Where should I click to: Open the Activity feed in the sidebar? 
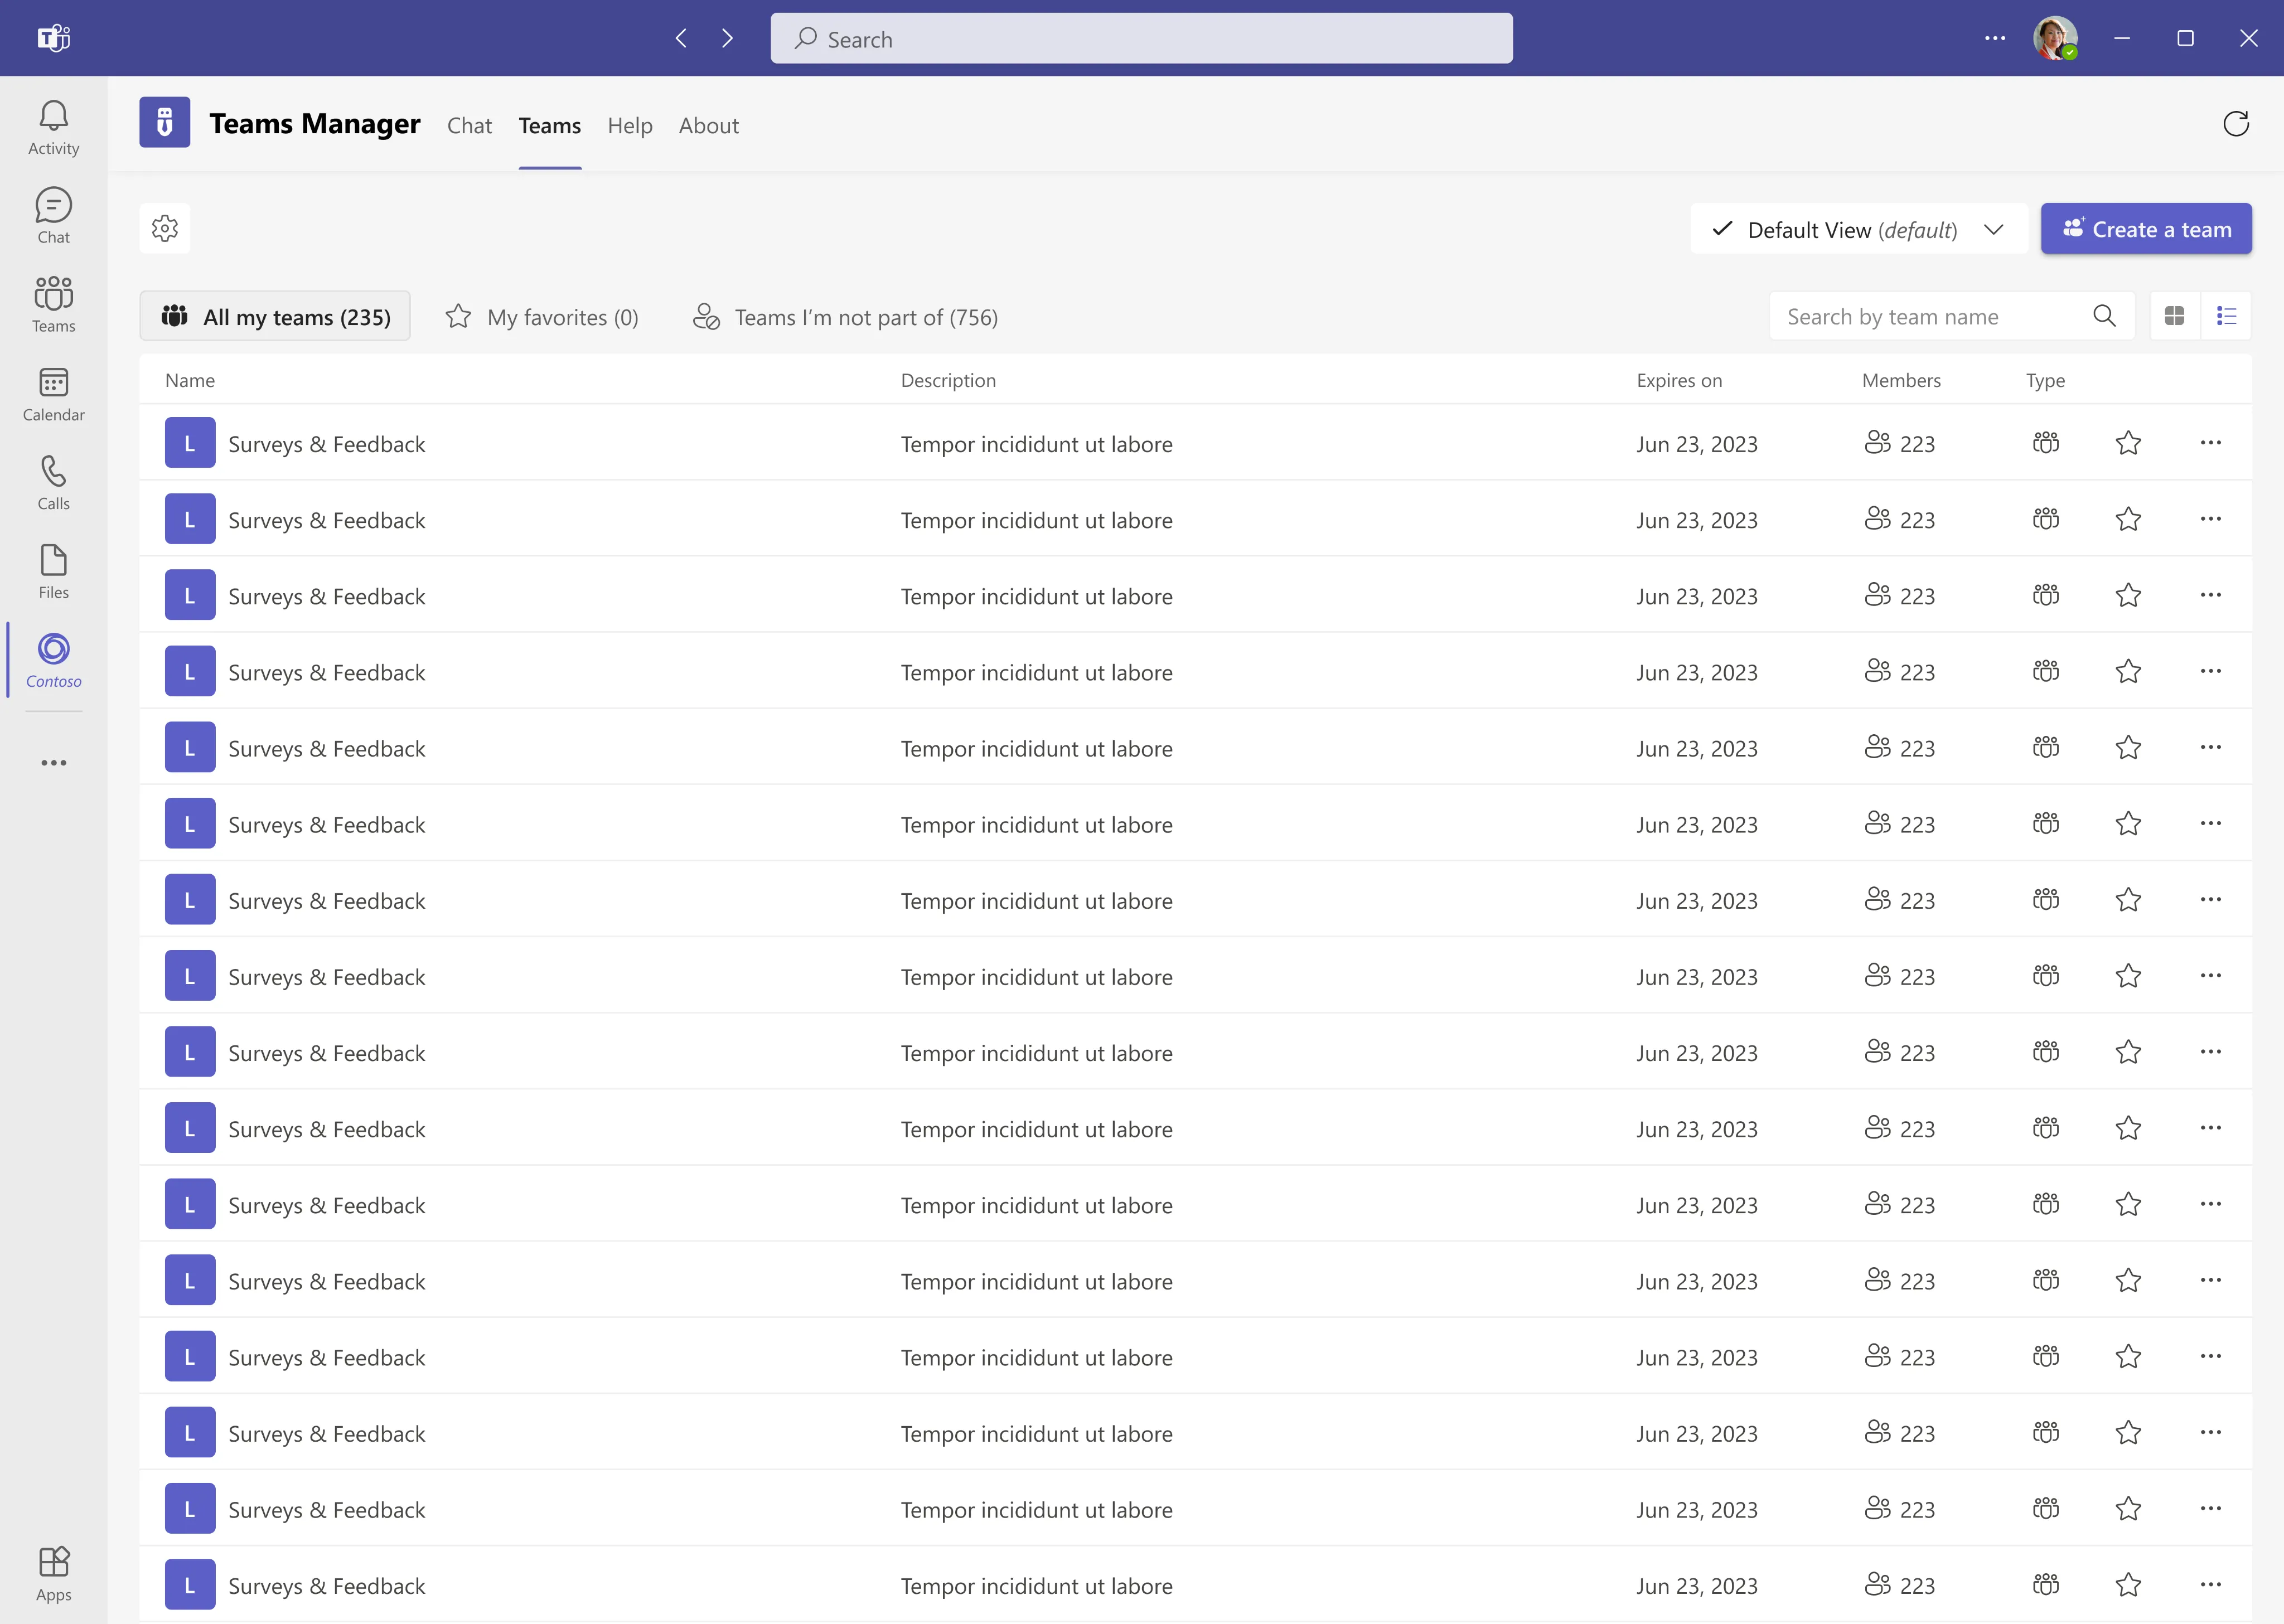coord(54,128)
